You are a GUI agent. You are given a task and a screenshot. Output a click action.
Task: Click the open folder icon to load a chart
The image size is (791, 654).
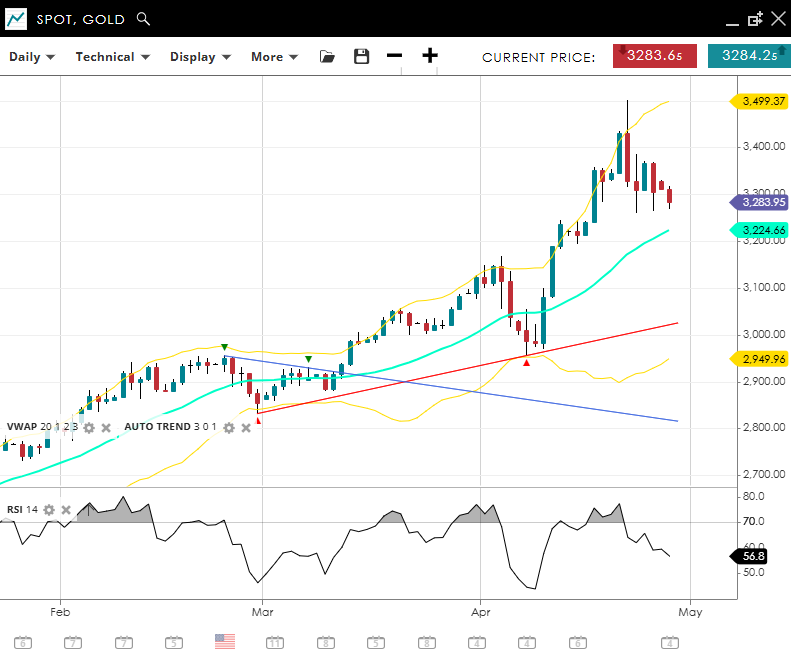pyautogui.click(x=327, y=57)
